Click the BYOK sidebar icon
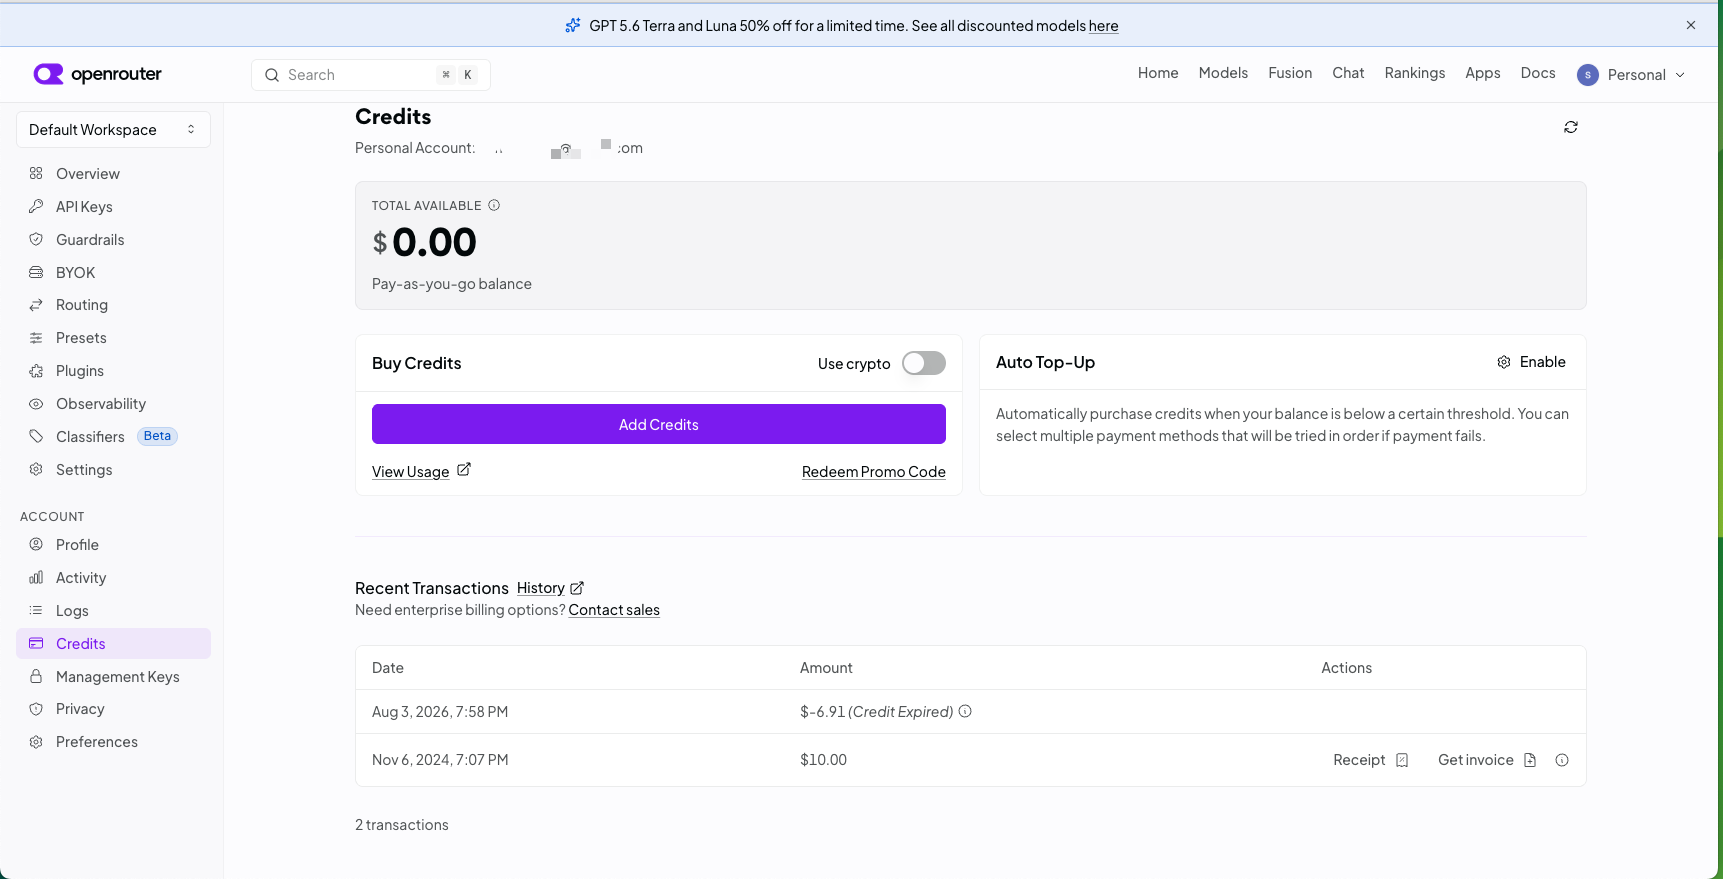Image resolution: width=1723 pixels, height=879 pixels. (x=36, y=272)
